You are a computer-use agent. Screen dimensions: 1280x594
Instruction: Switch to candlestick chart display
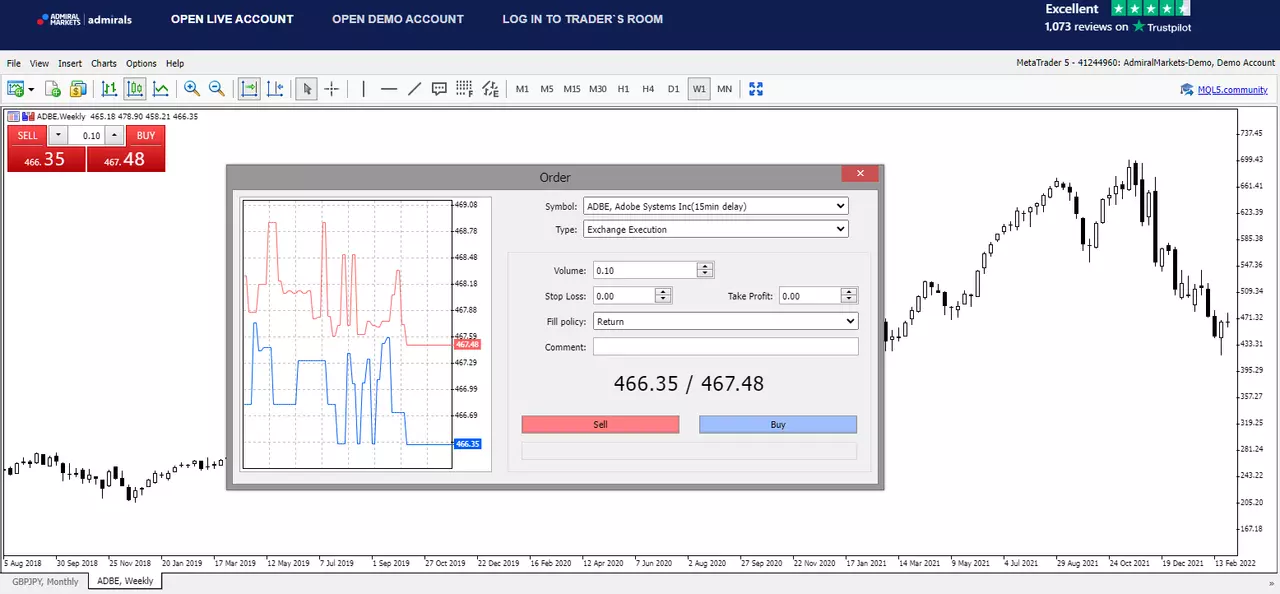(135, 89)
